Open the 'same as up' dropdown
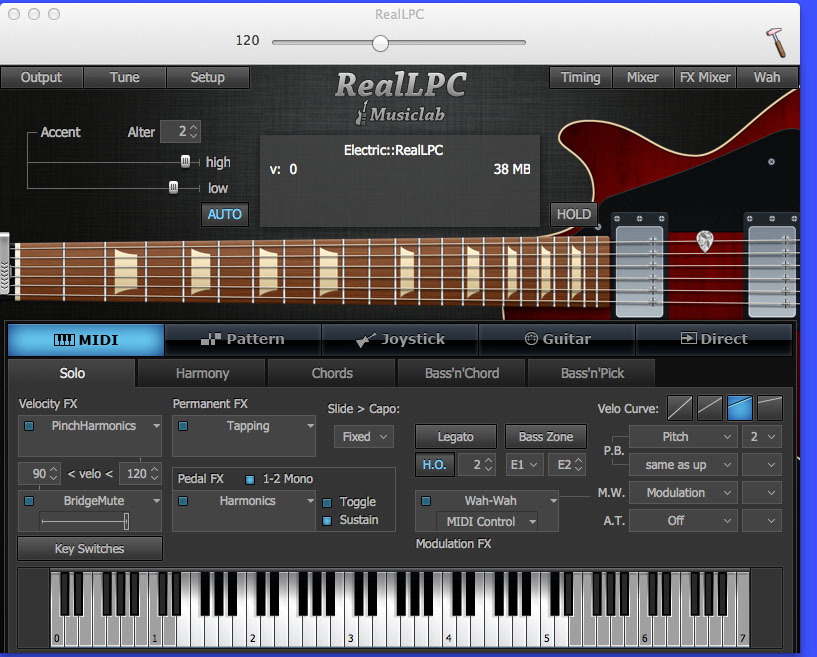 (x=683, y=465)
